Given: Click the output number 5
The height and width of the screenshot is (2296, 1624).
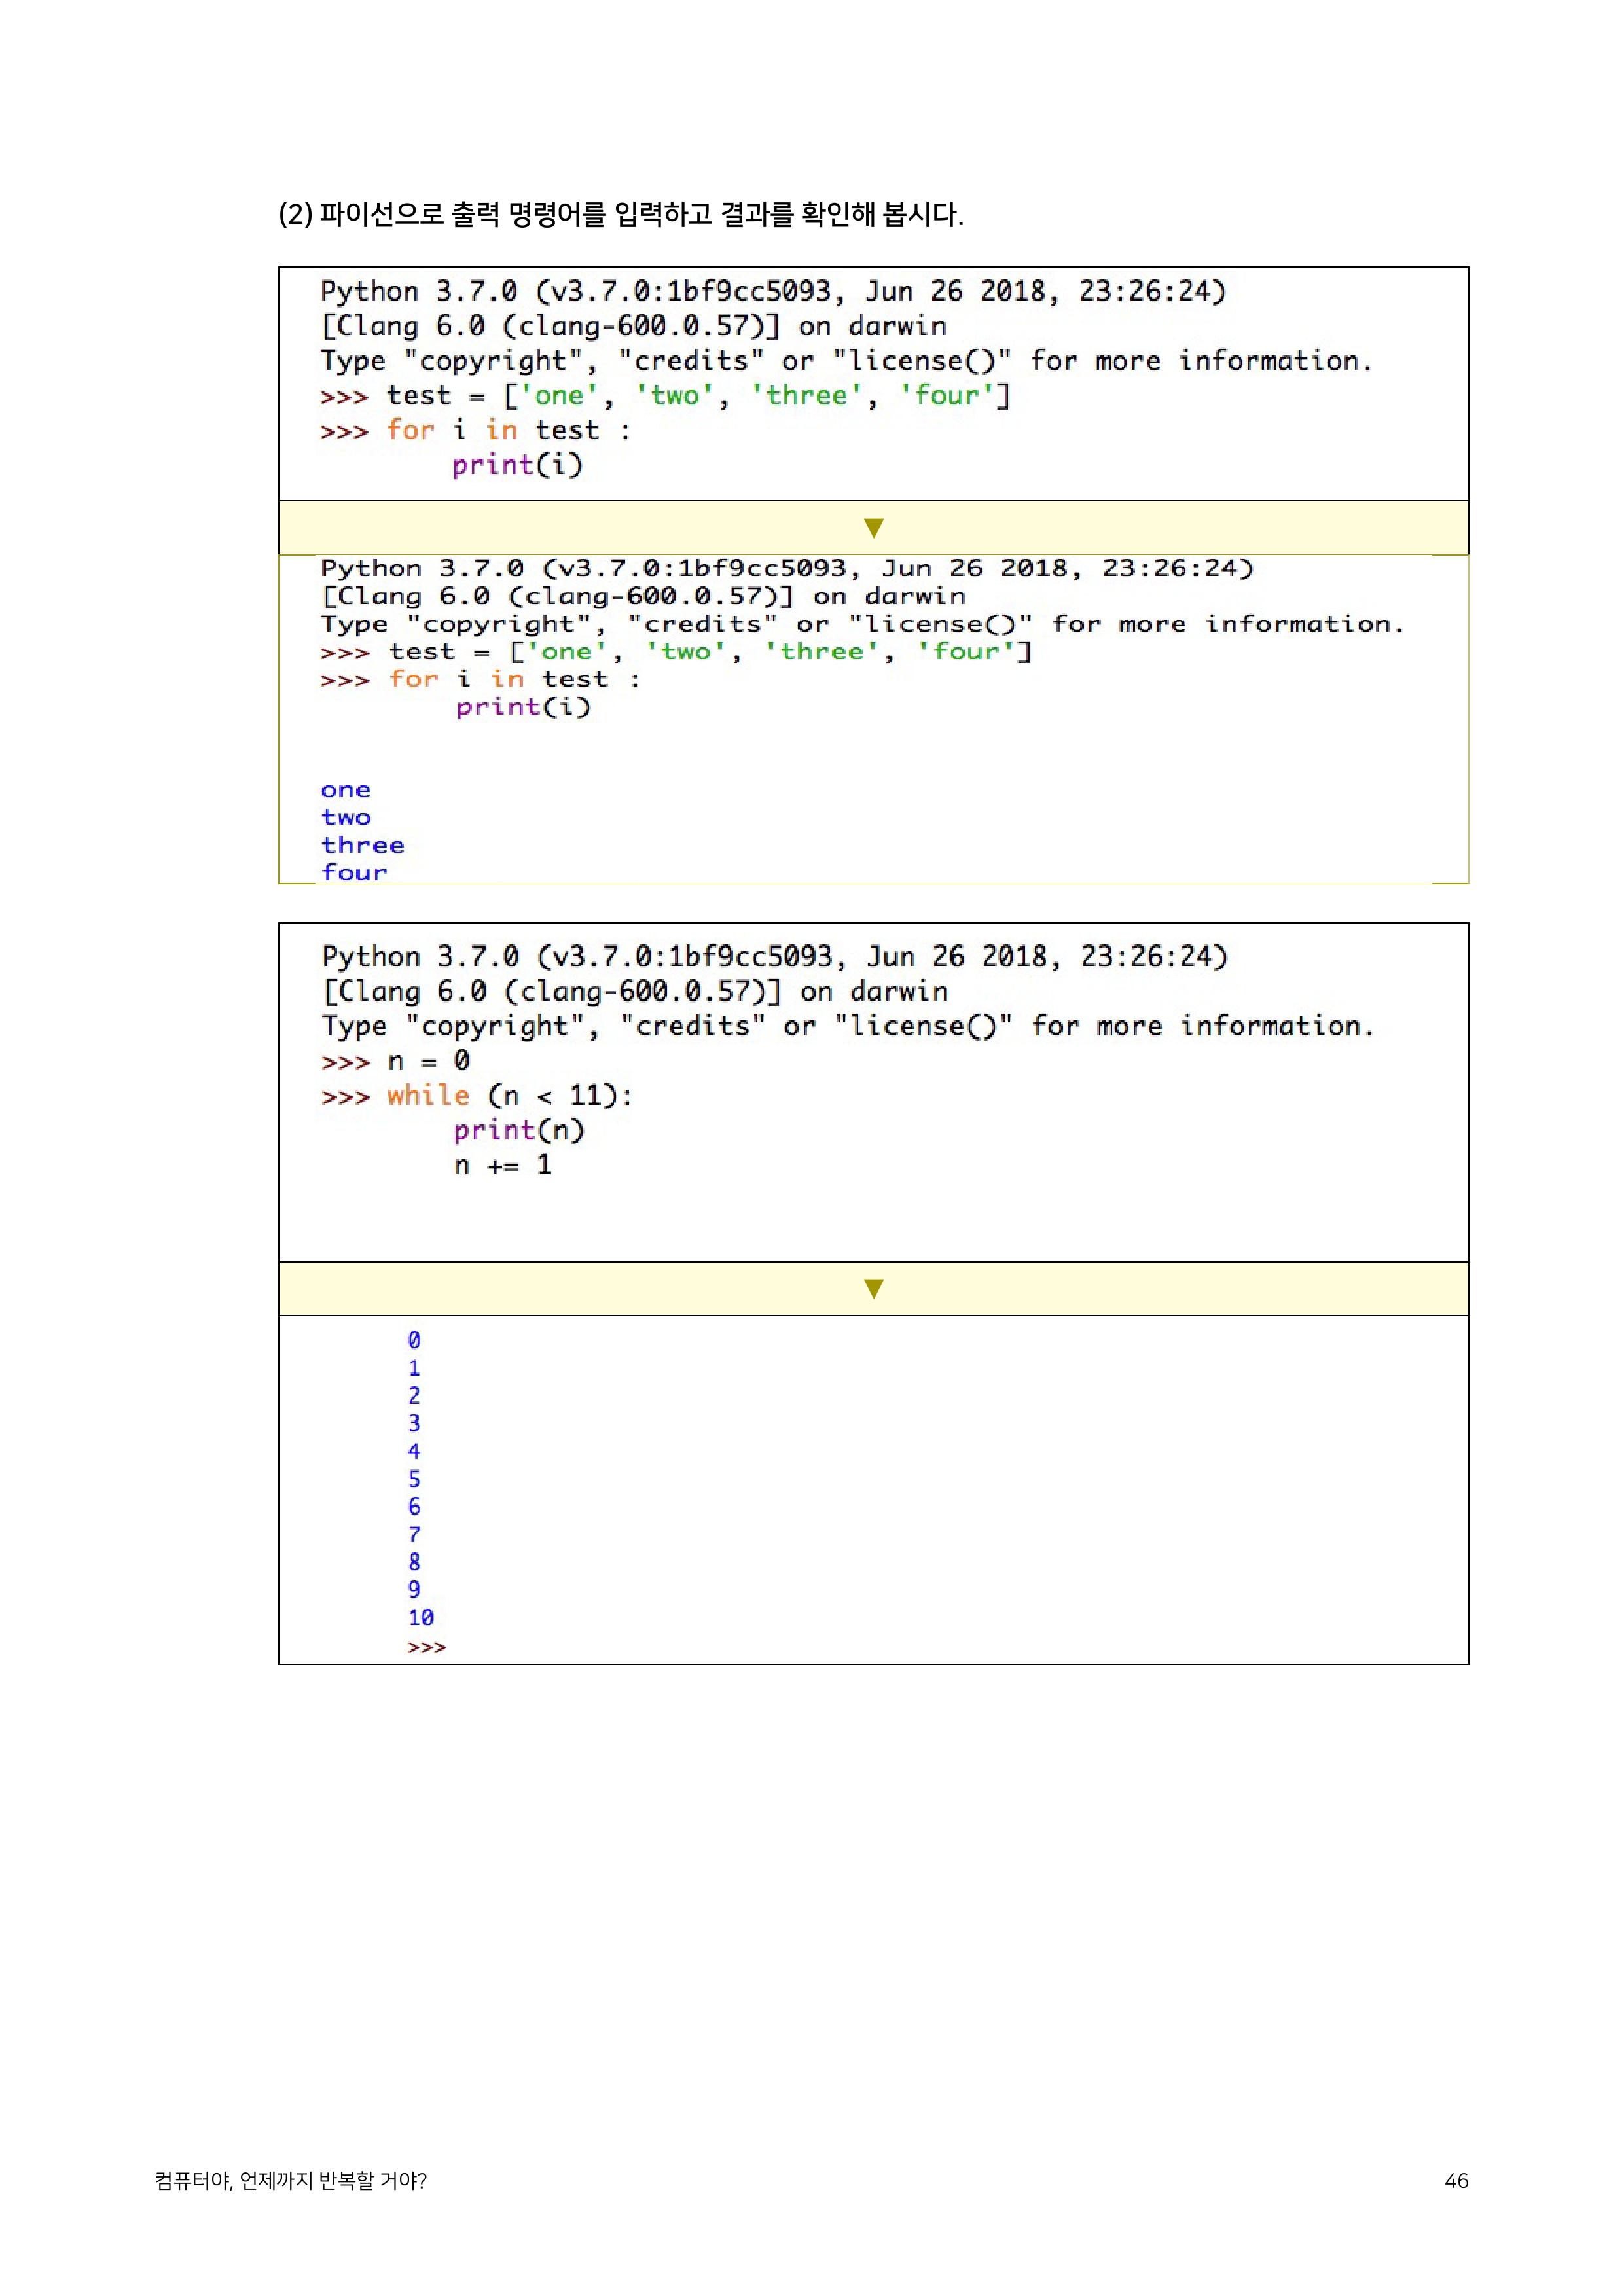Looking at the screenshot, I should [414, 1479].
